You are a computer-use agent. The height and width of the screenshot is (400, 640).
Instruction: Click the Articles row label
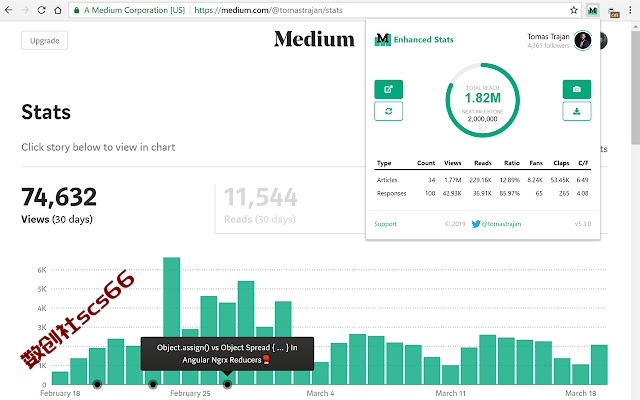coord(387,180)
